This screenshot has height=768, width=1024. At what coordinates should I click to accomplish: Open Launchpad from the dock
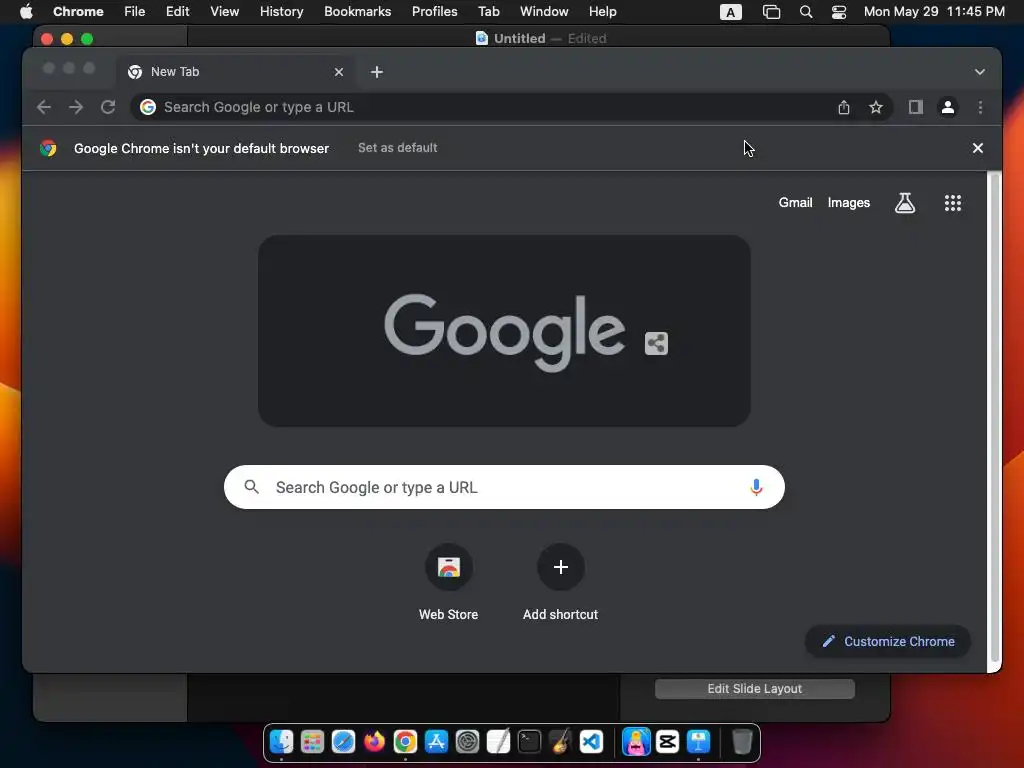coord(312,742)
